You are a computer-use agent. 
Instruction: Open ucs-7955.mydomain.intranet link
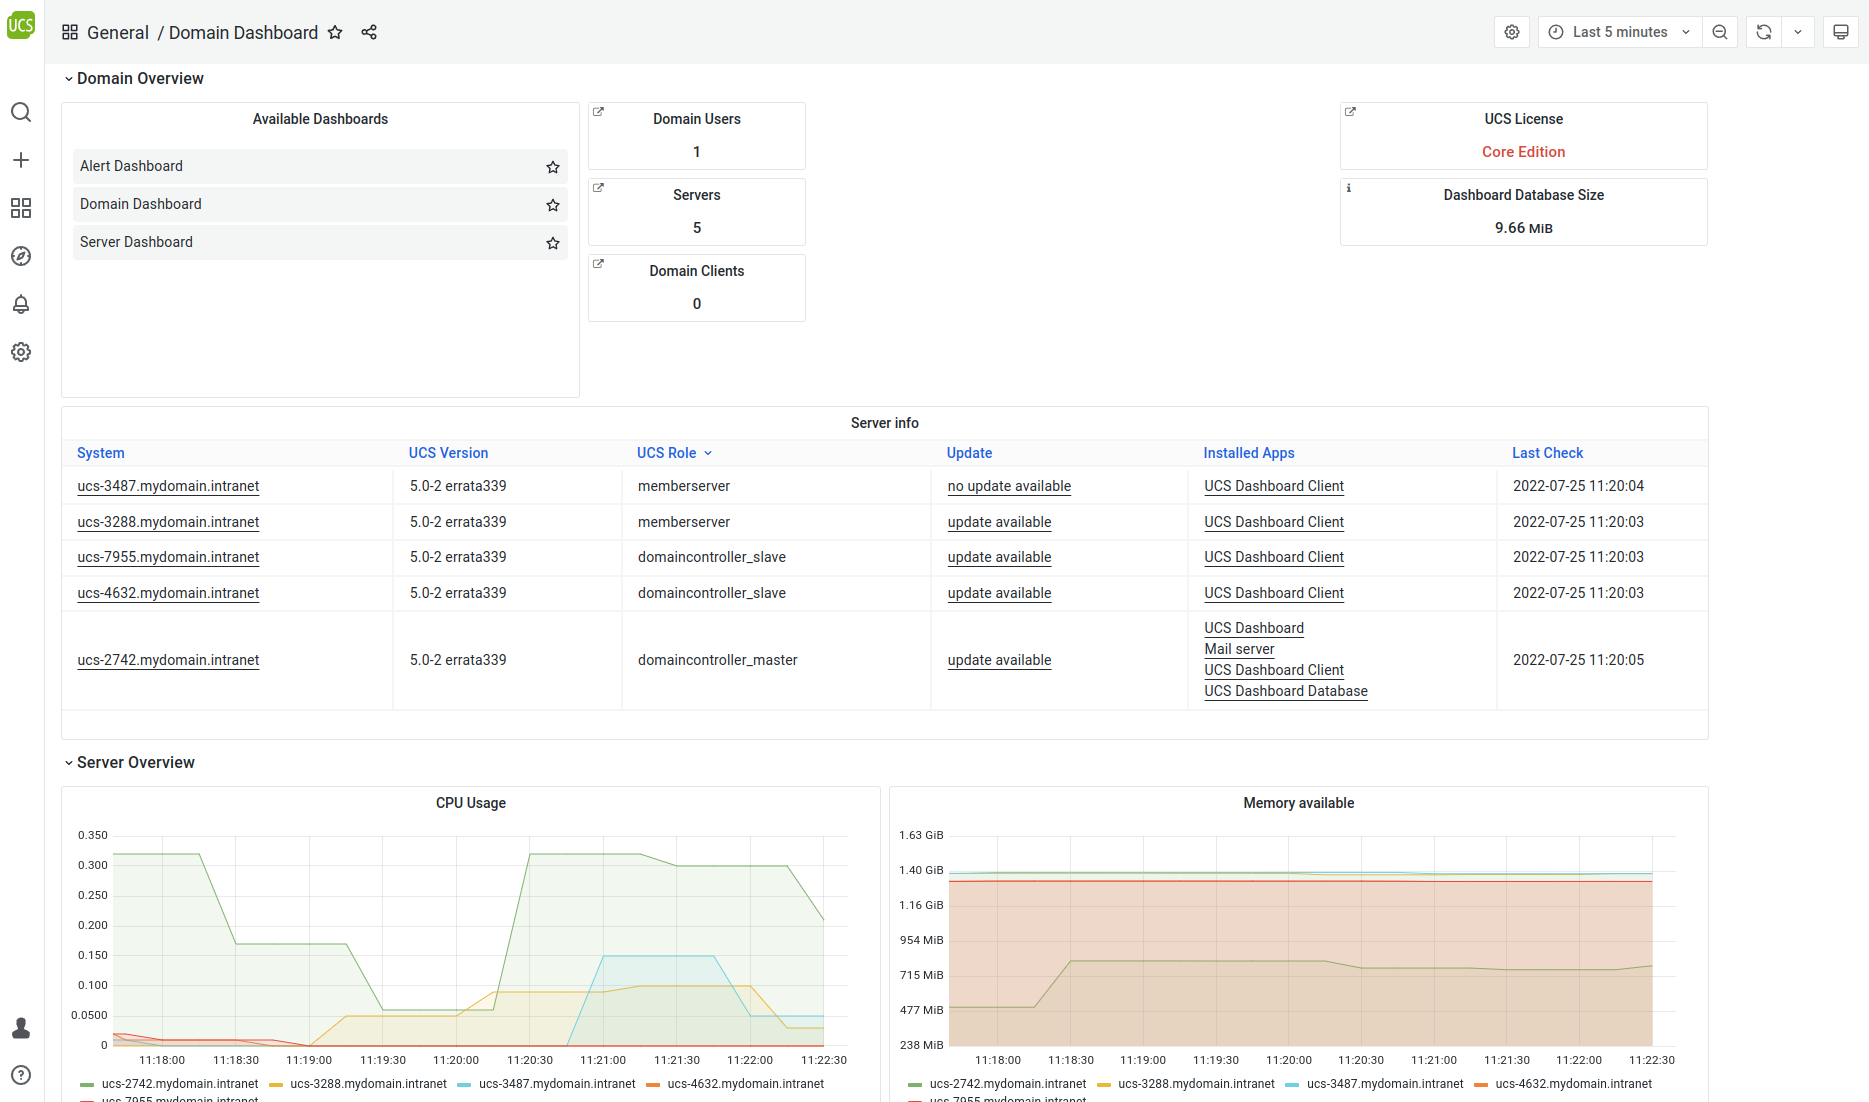168,557
